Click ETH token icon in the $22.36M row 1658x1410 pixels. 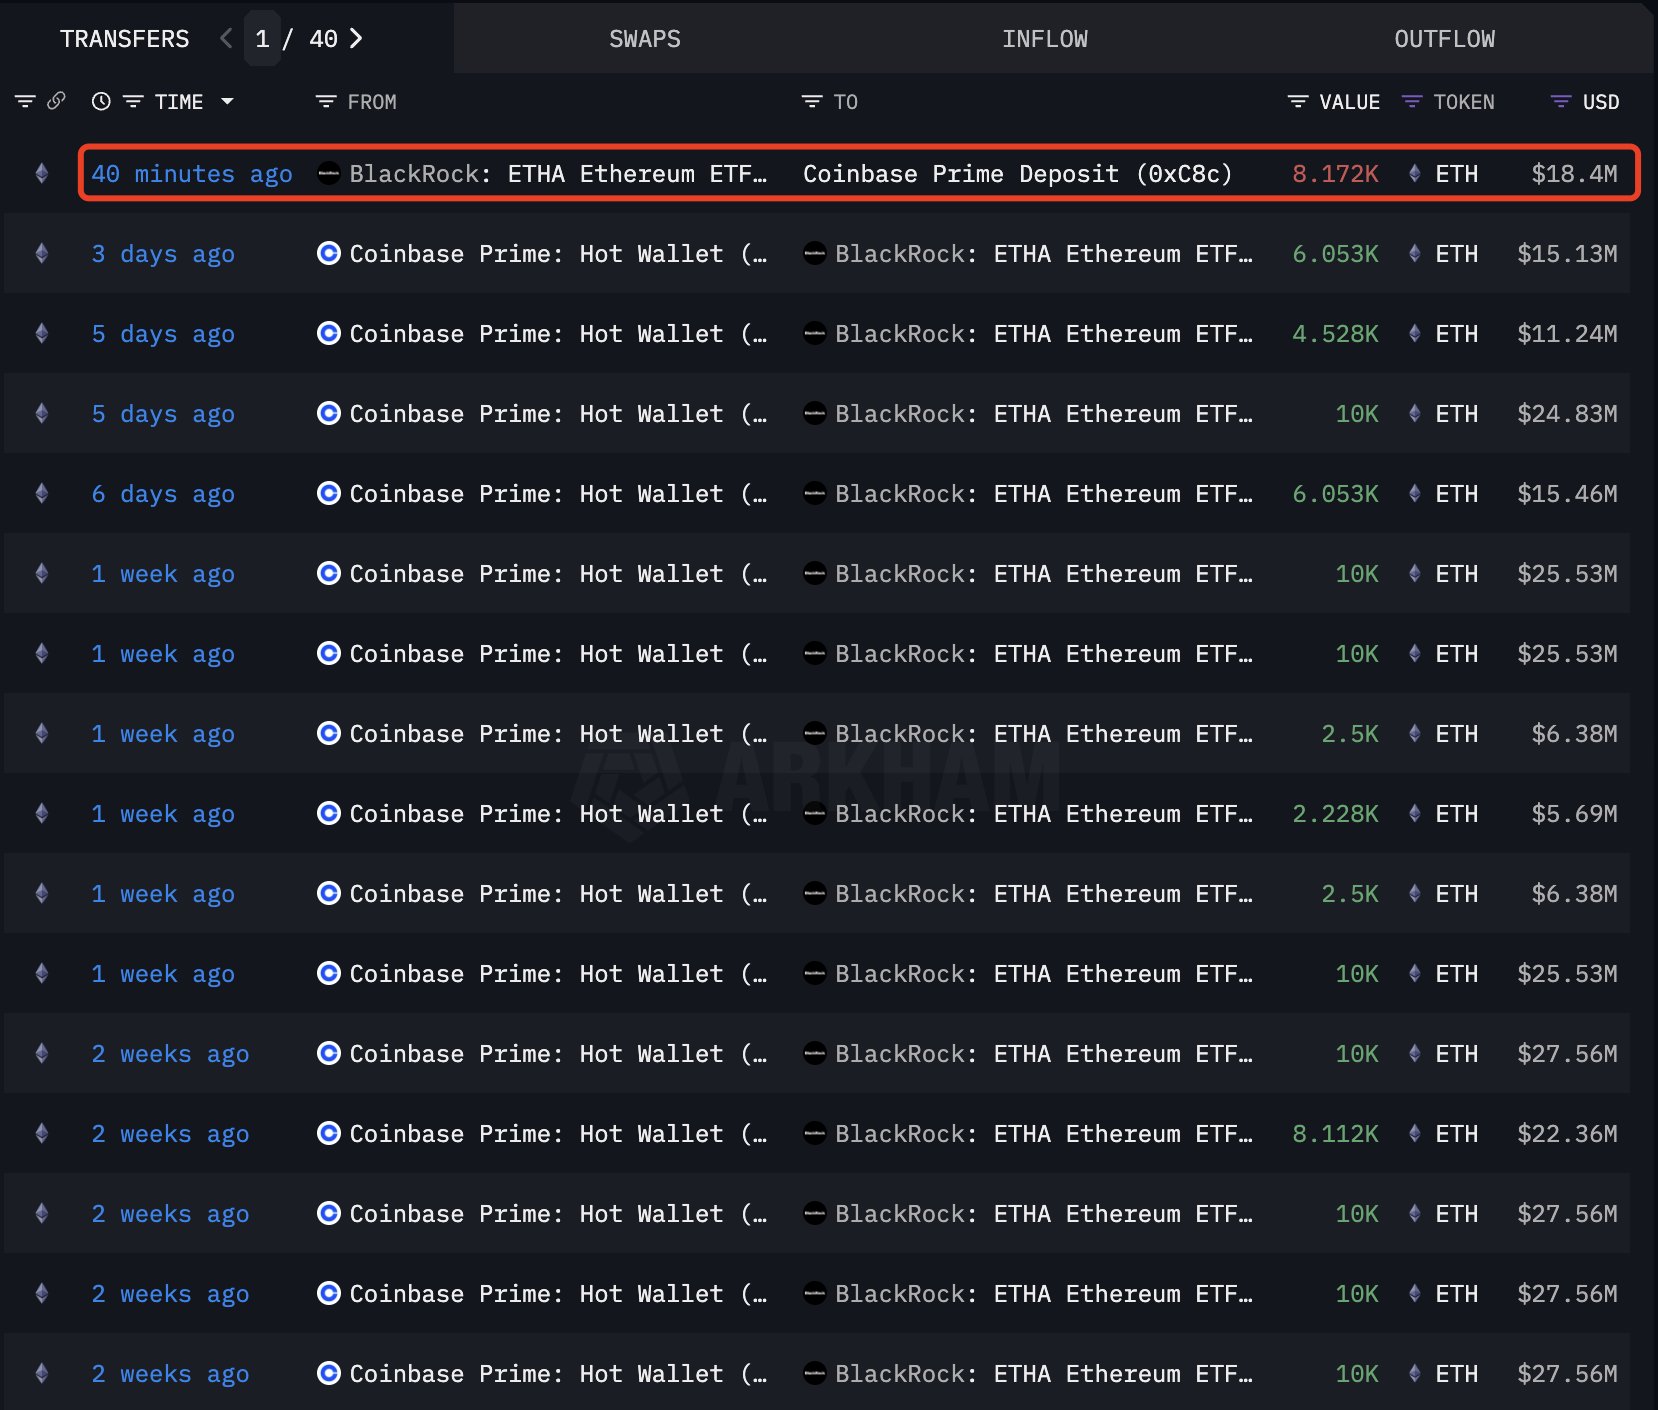click(1414, 1133)
